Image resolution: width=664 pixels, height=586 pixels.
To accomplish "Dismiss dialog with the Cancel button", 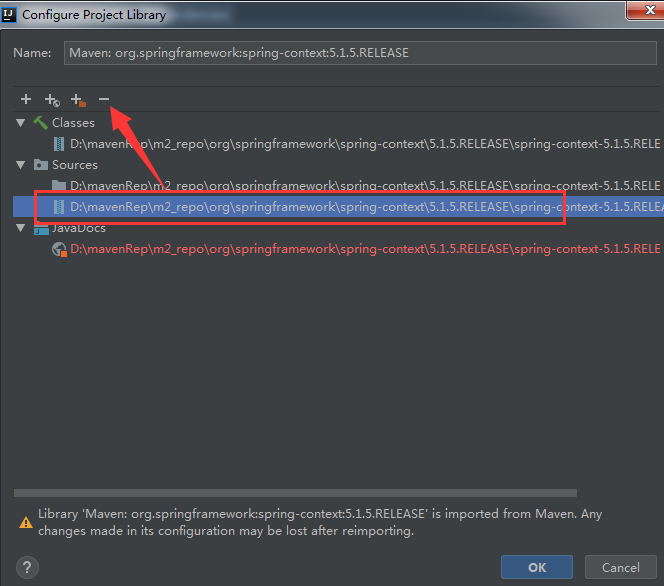I will pos(621,567).
